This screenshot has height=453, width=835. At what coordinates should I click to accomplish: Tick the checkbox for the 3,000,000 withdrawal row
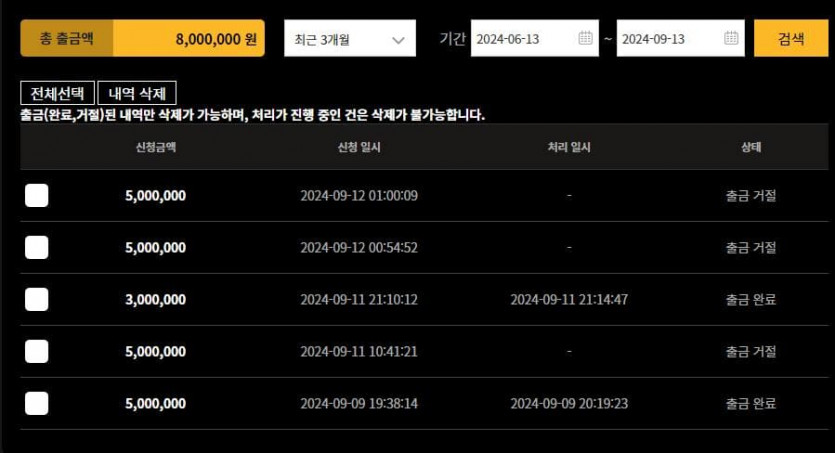[x=37, y=299]
